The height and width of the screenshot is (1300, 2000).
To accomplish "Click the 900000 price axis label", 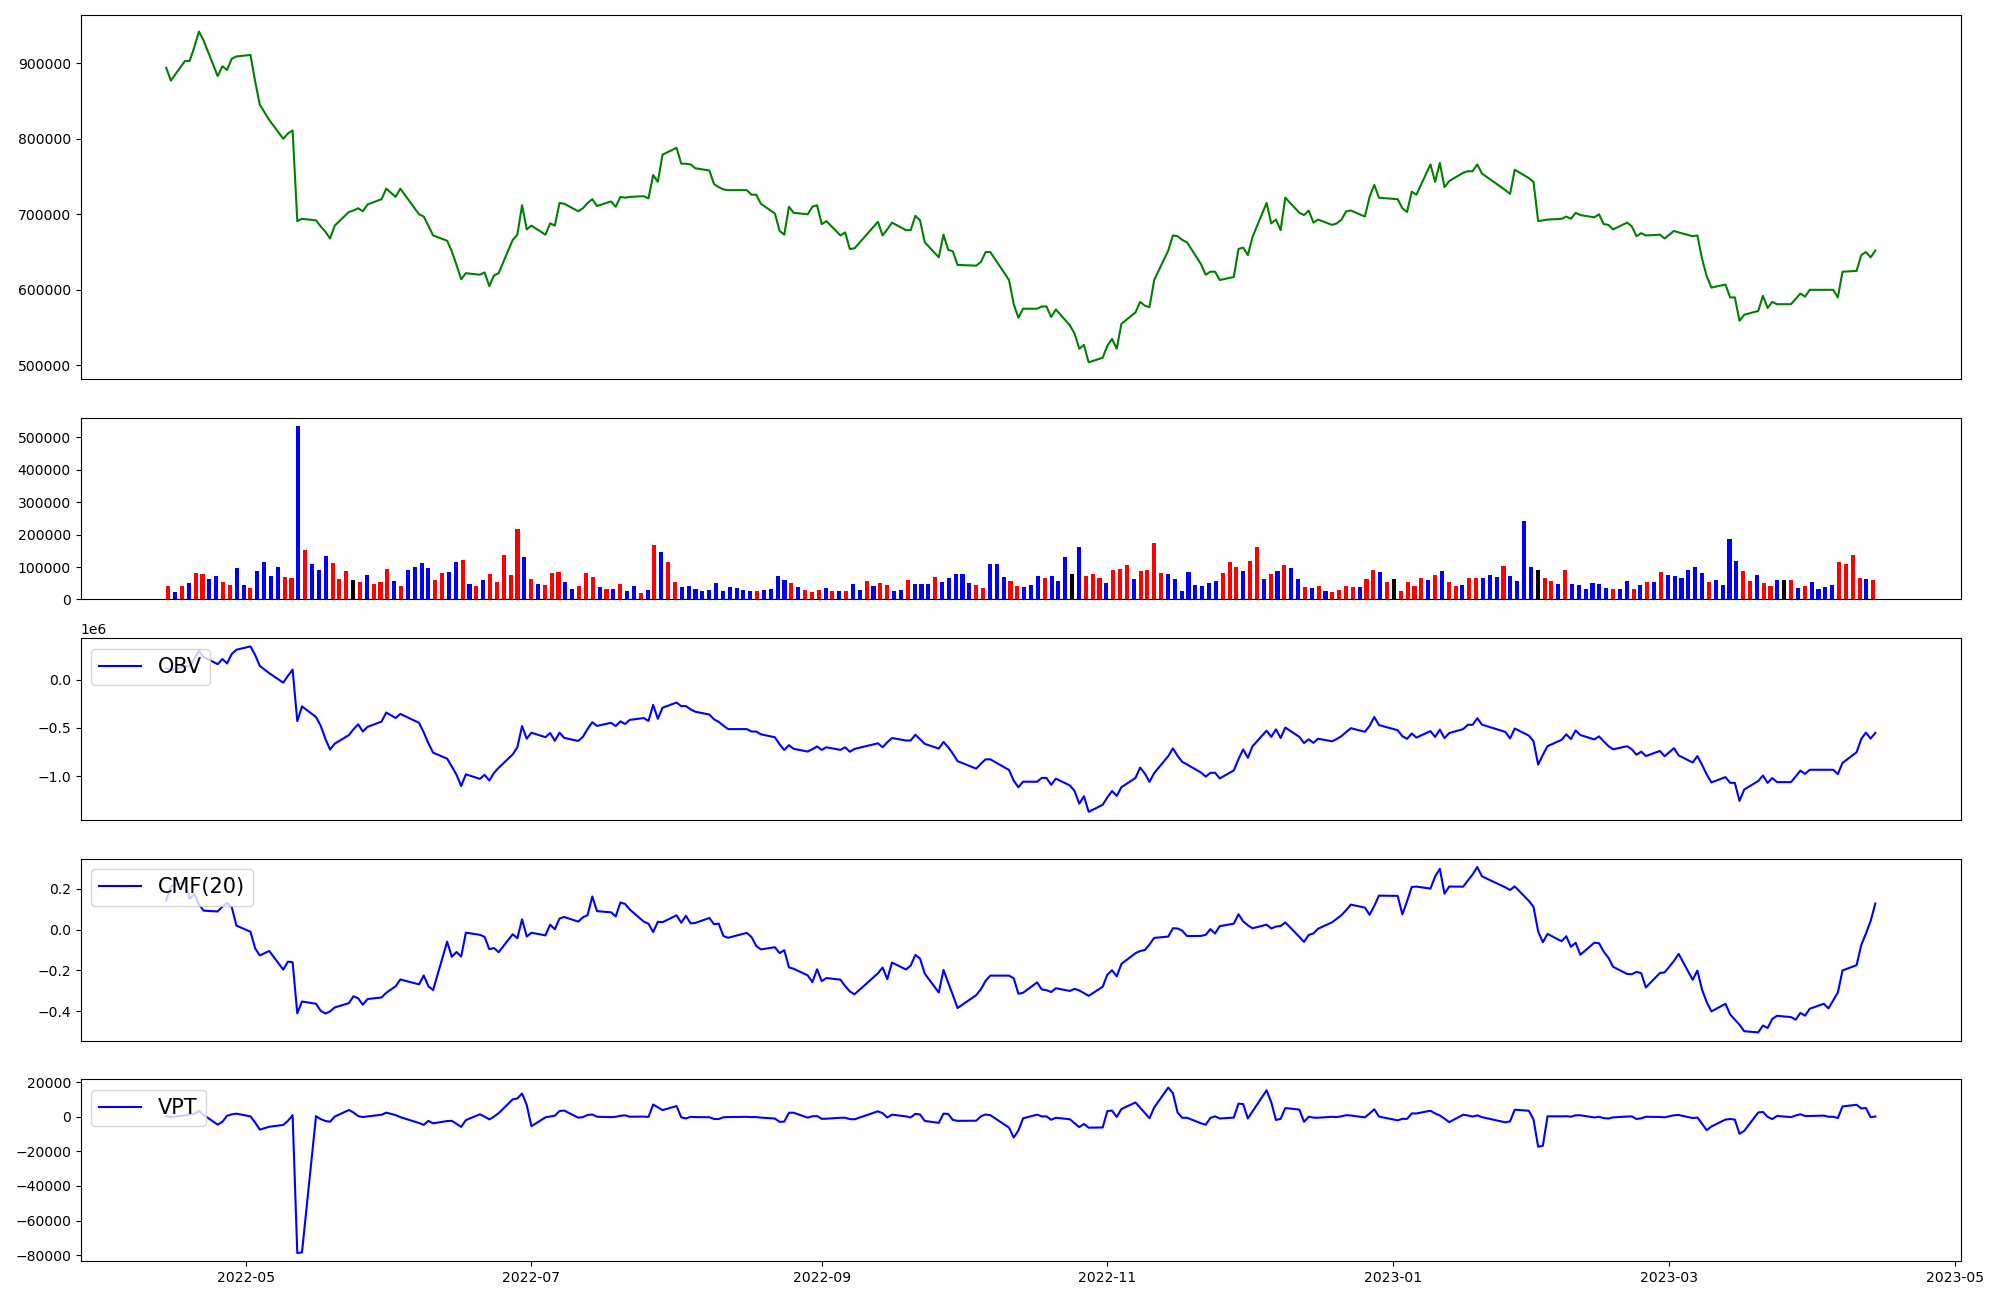I will pos(45,64).
